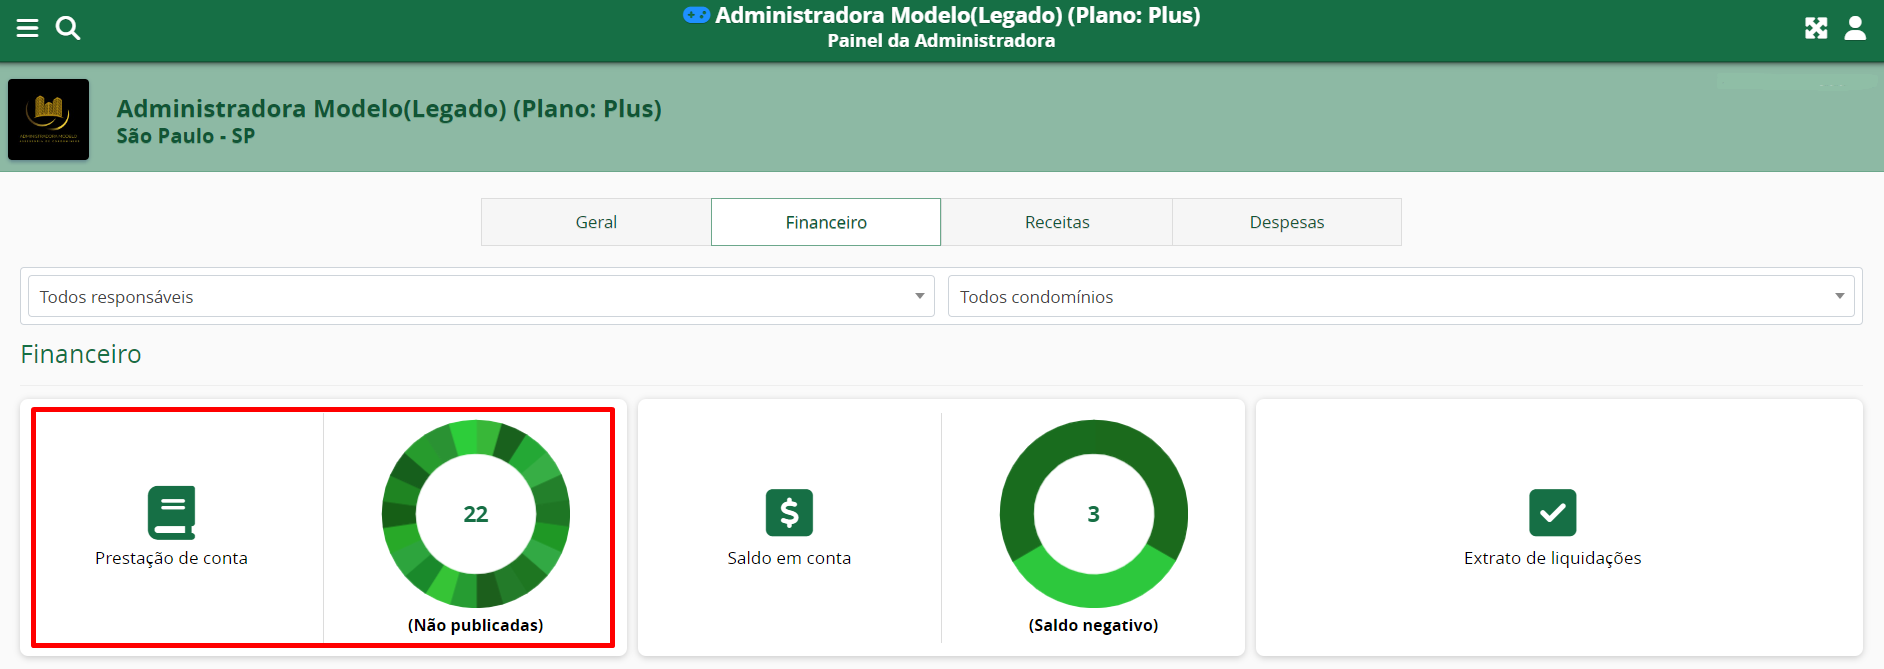Image resolution: width=1884 pixels, height=669 pixels.
Task: Open the Receitas tab
Action: coord(1057,222)
